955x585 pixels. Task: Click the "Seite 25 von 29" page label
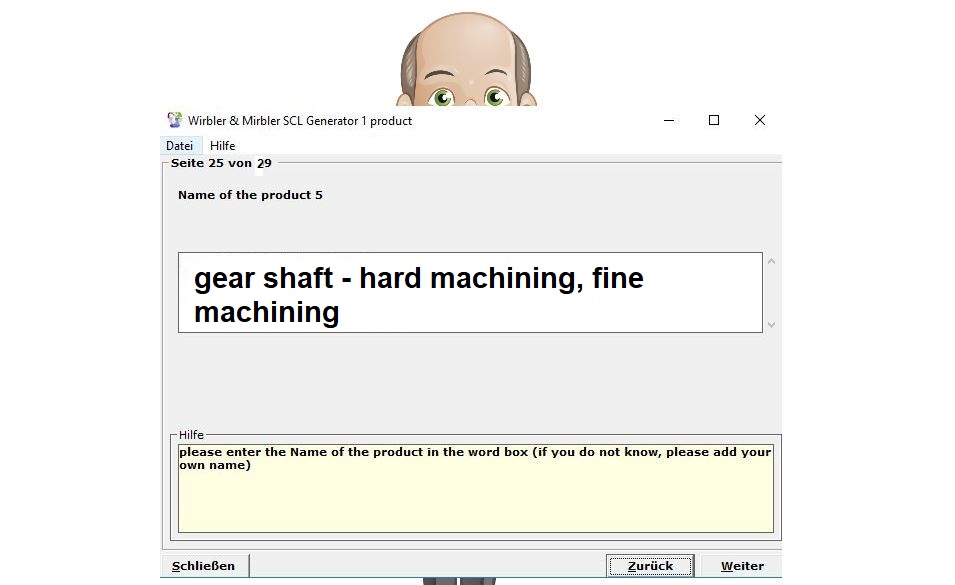221,163
